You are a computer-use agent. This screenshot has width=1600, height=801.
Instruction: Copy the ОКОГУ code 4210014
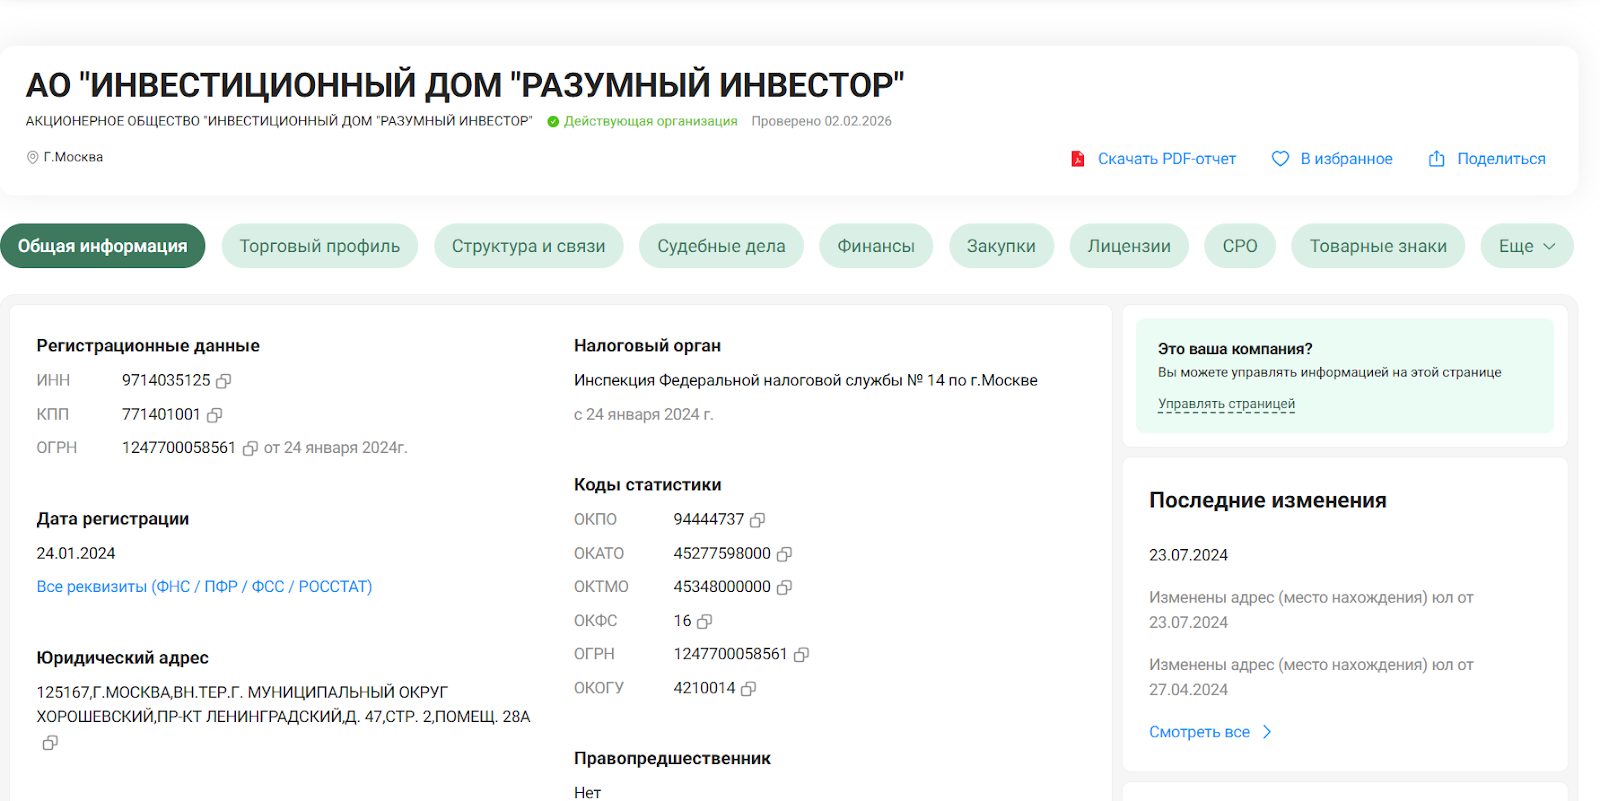coord(748,689)
